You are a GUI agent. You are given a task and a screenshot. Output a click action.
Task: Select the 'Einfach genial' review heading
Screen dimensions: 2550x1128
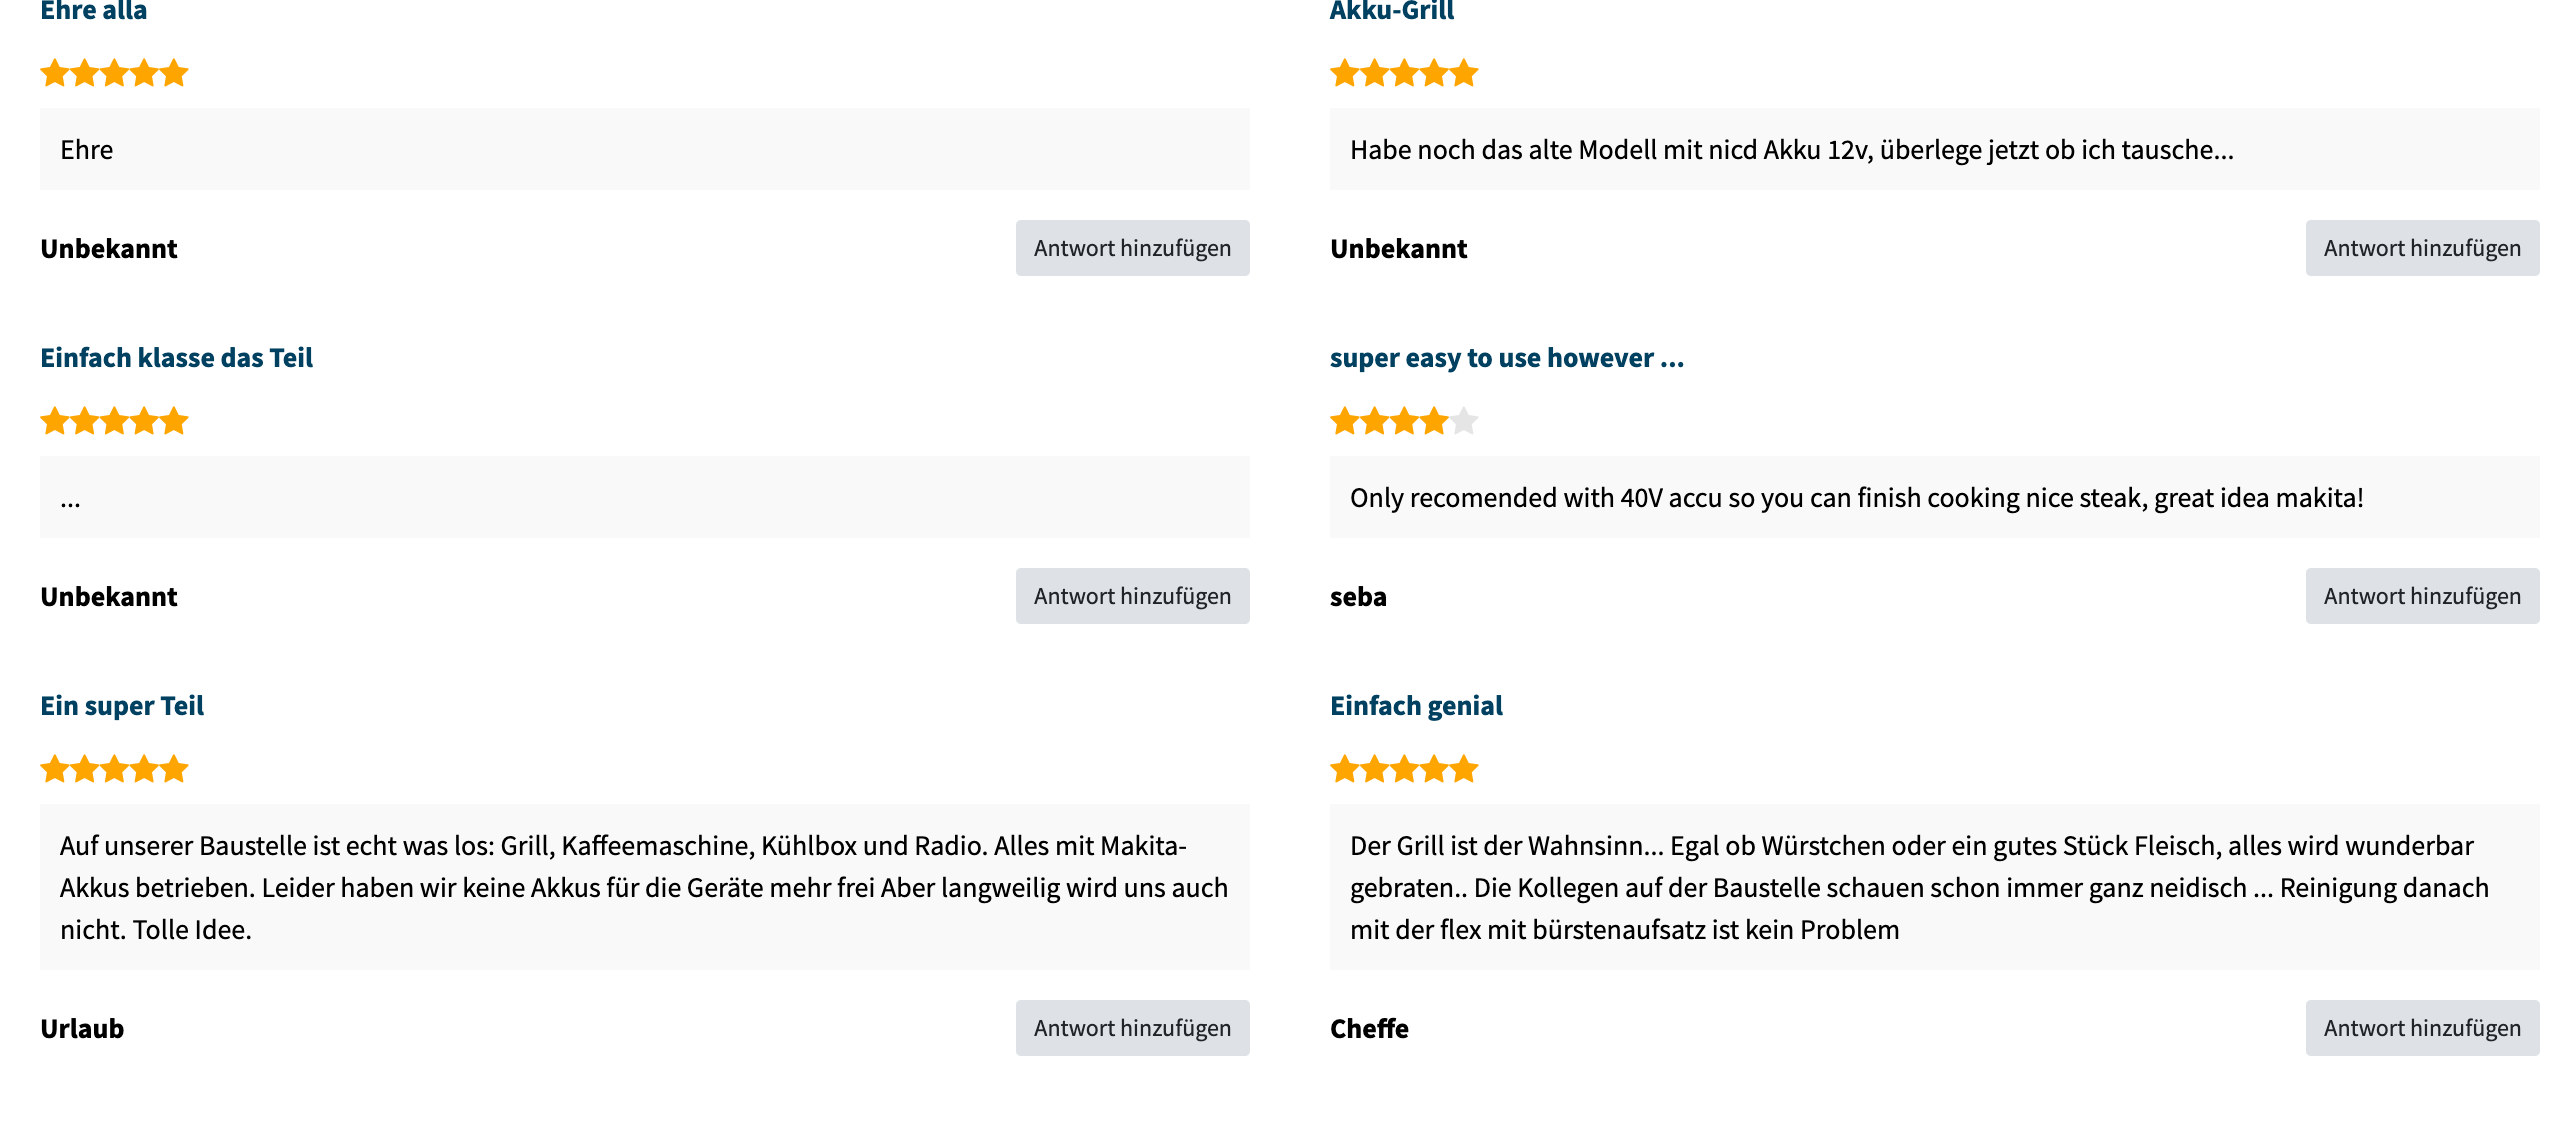(x=1415, y=706)
